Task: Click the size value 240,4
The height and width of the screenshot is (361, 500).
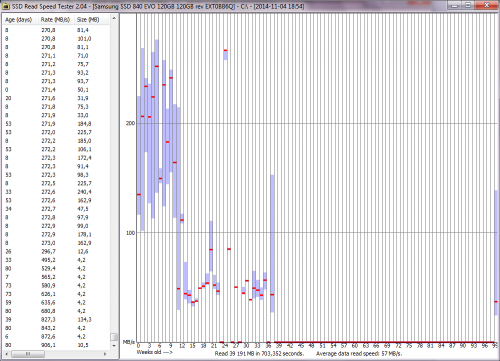Action: [84, 192]
